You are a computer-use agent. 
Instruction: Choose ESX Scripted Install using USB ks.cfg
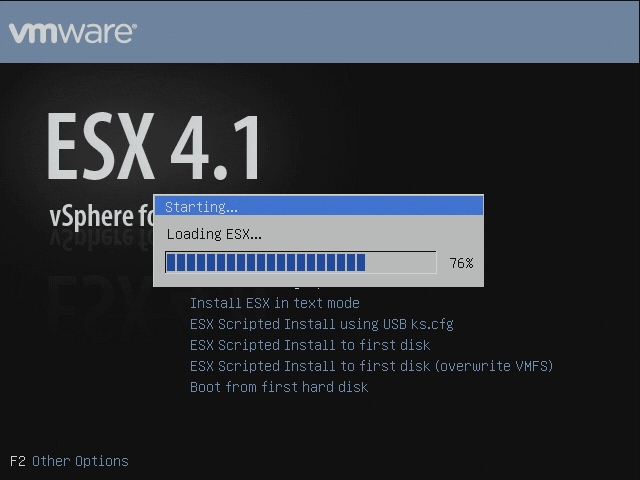(x=321, y=324)
